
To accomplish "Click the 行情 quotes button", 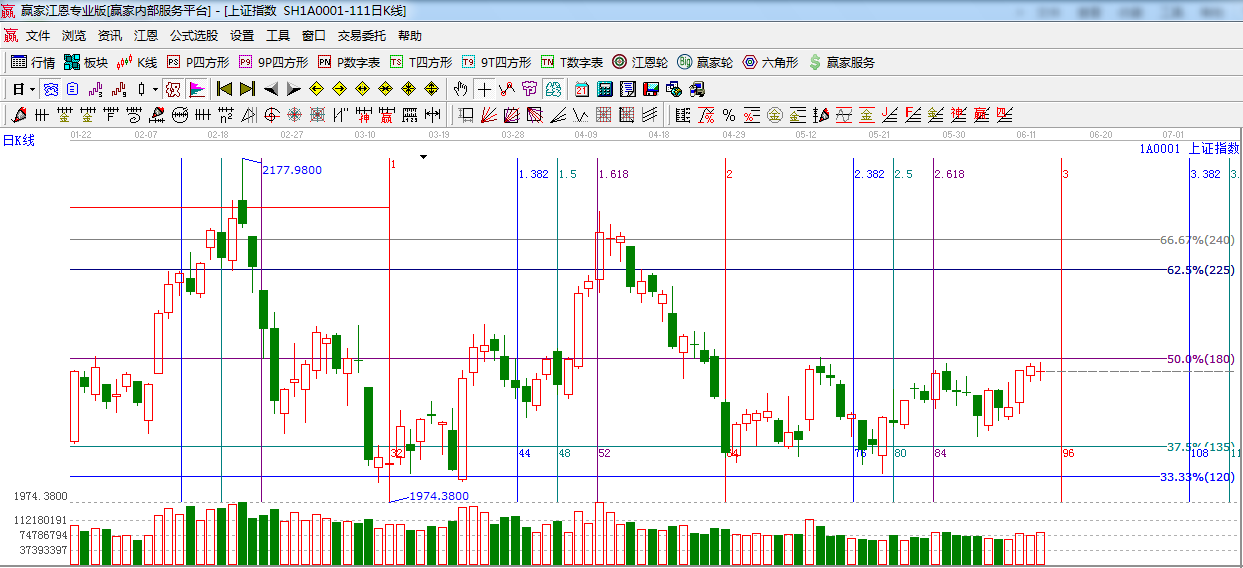I will tap(33, 62).
